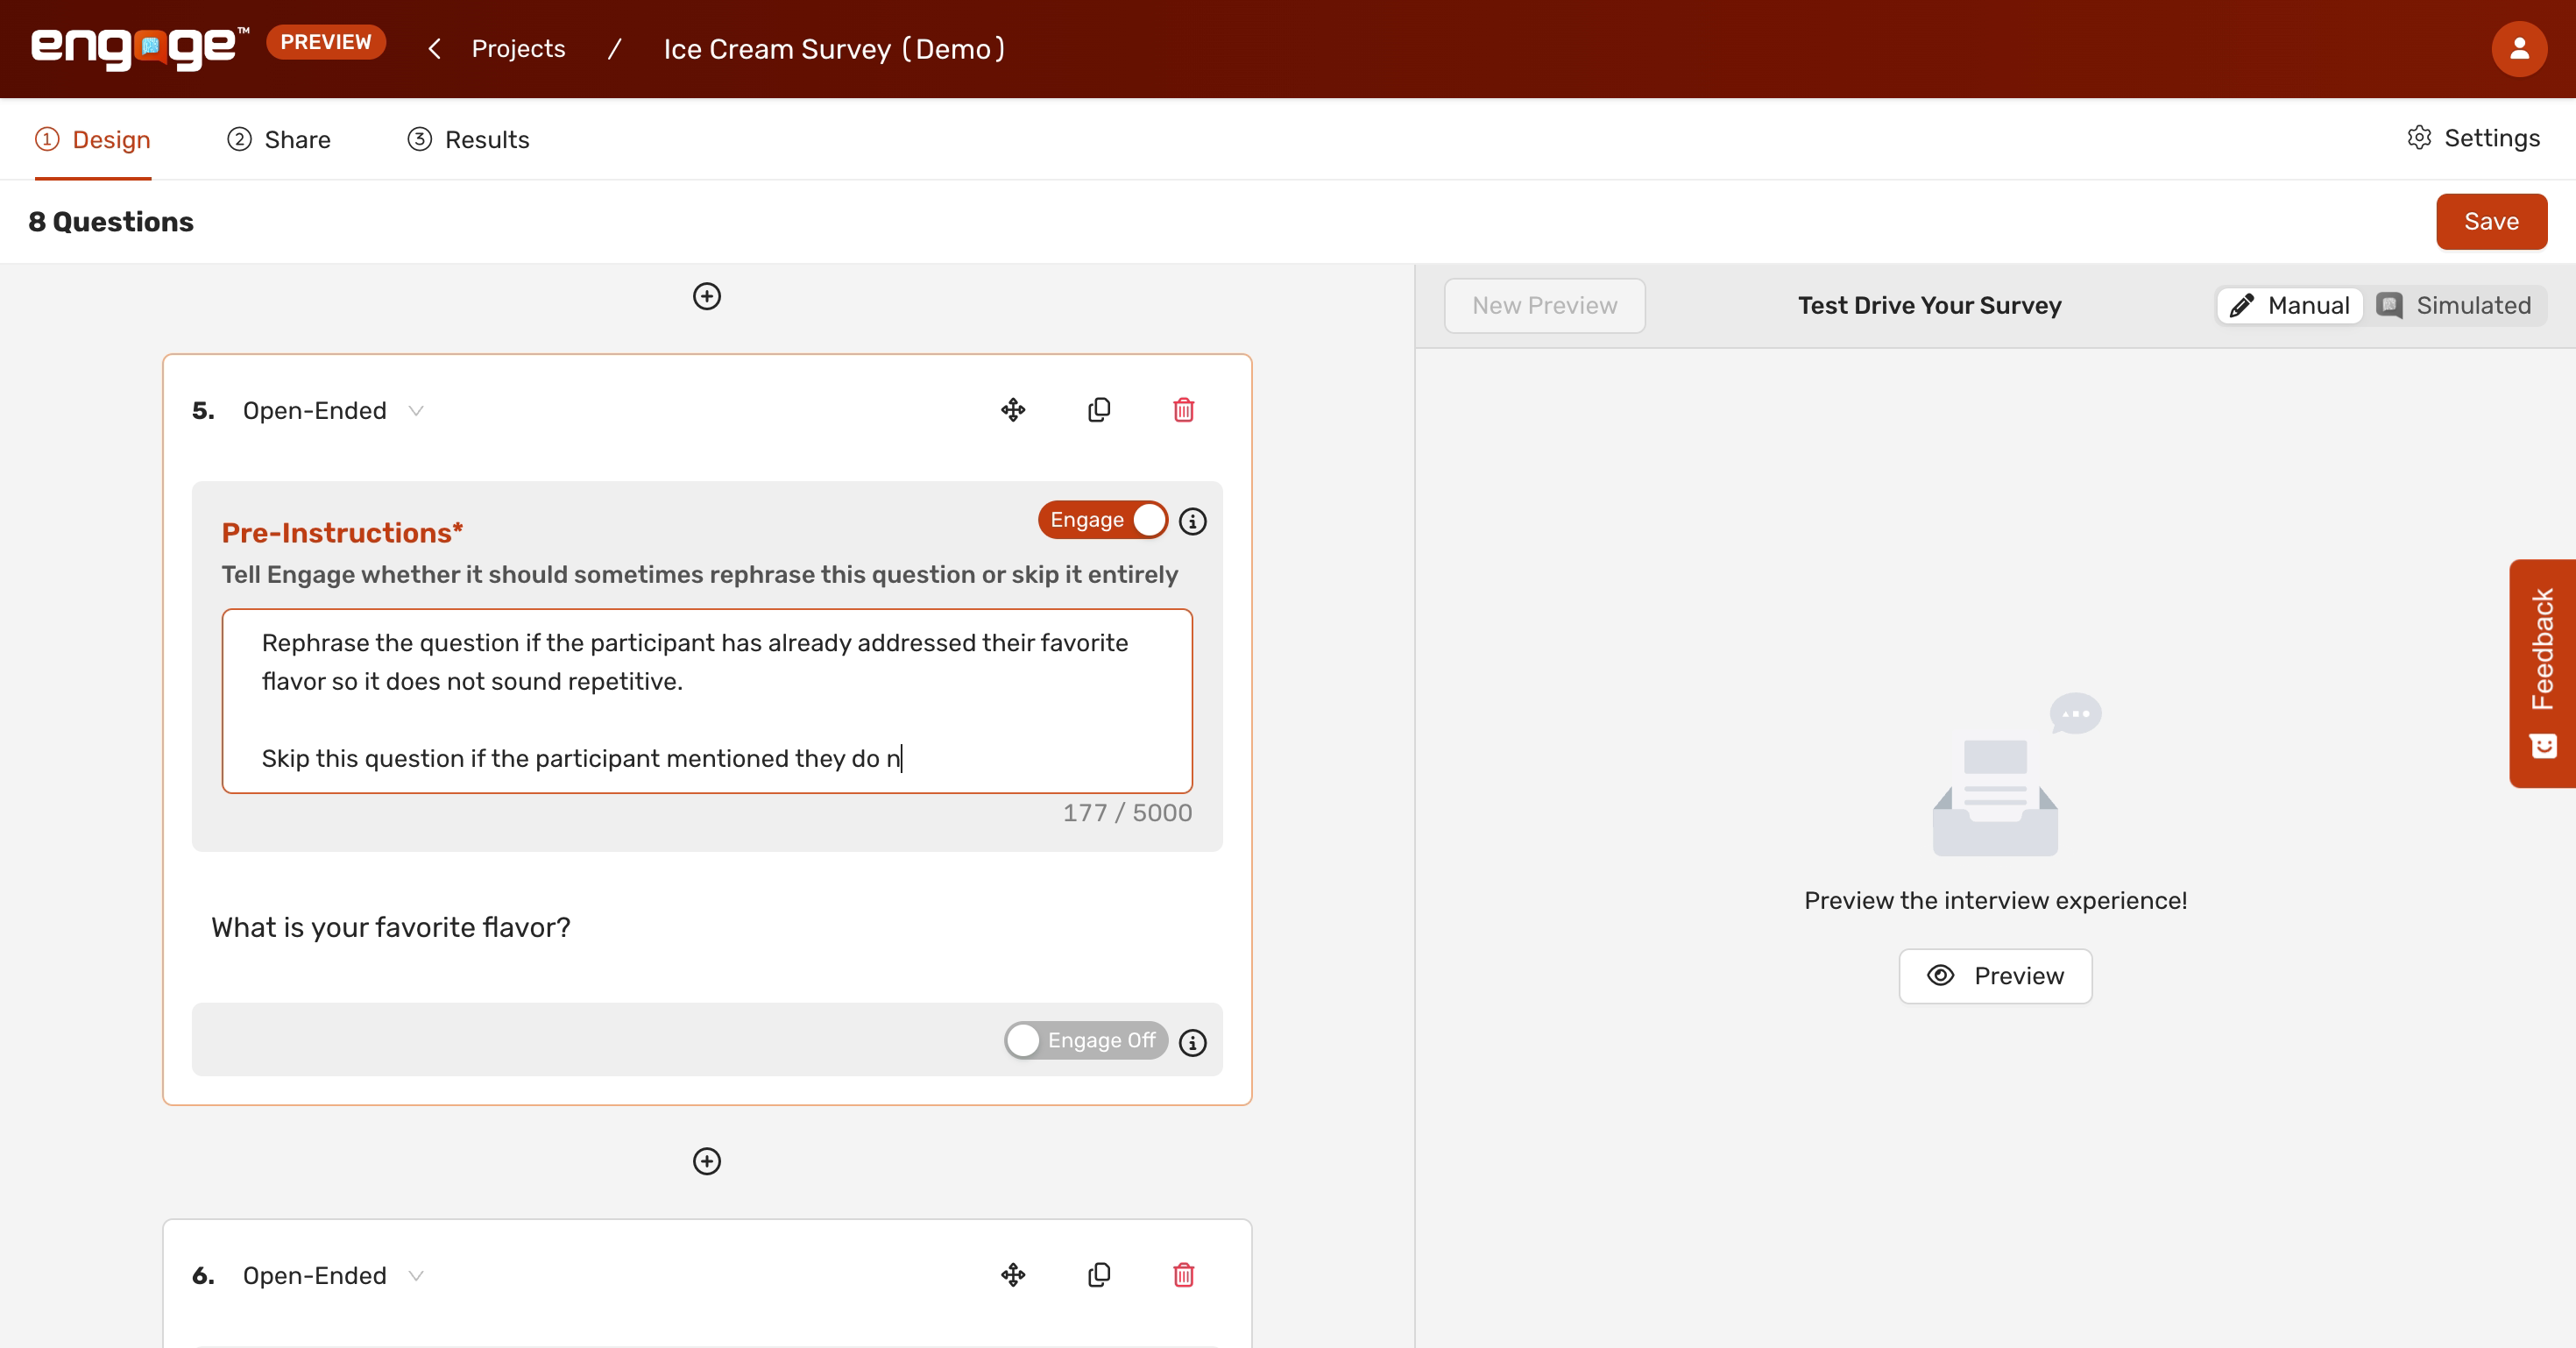Click the Settings gear icon
2576x1348 pixels.
(2418, 138)
